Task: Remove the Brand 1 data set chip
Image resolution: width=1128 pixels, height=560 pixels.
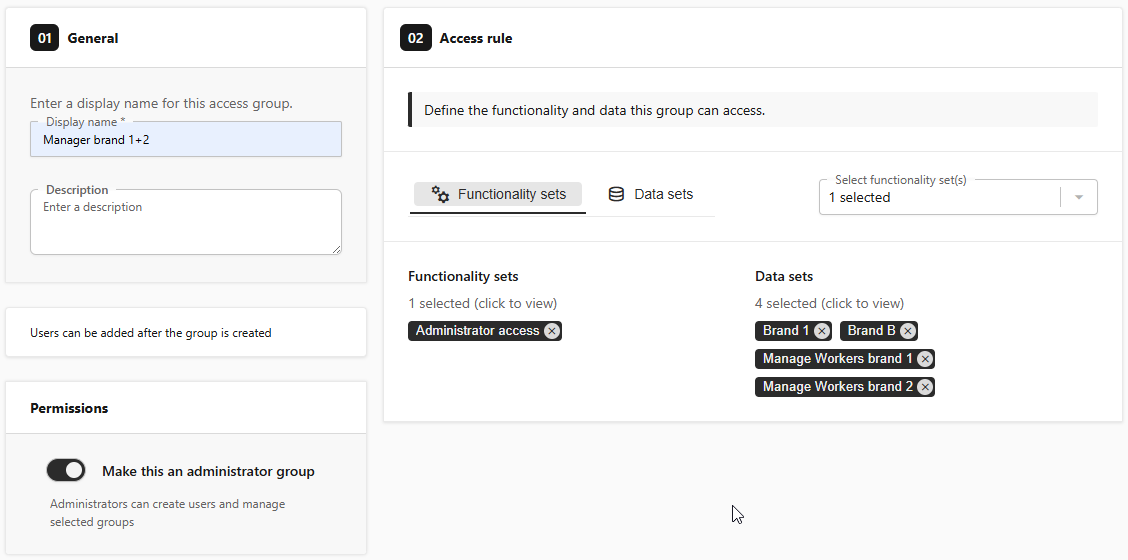Action: coord(822,331)
